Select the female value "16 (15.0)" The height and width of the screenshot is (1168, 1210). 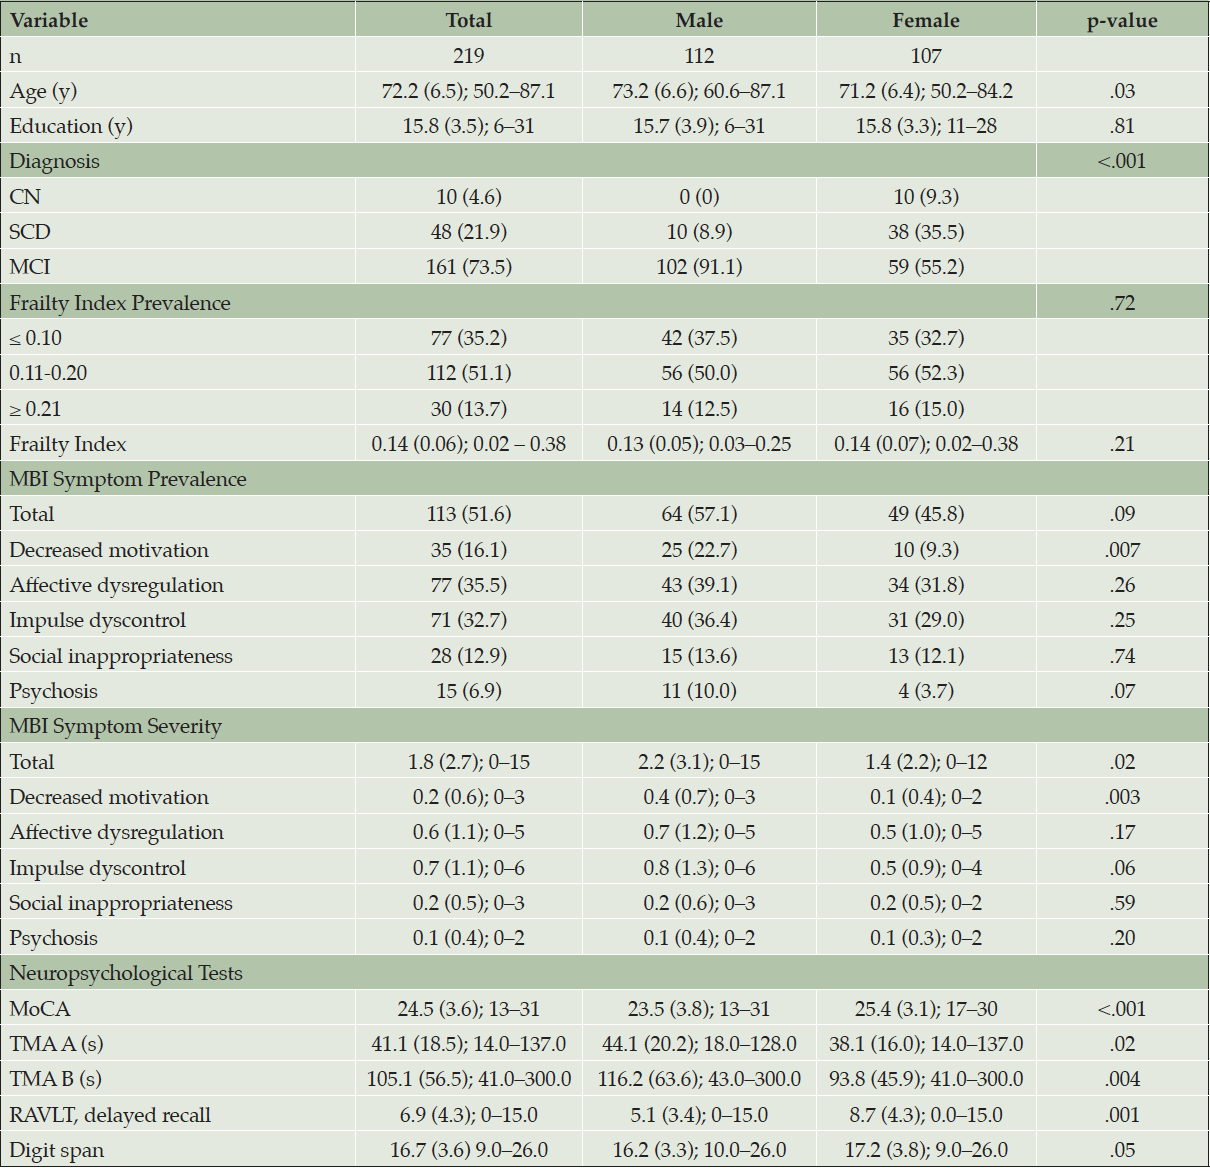pos(926,409)
